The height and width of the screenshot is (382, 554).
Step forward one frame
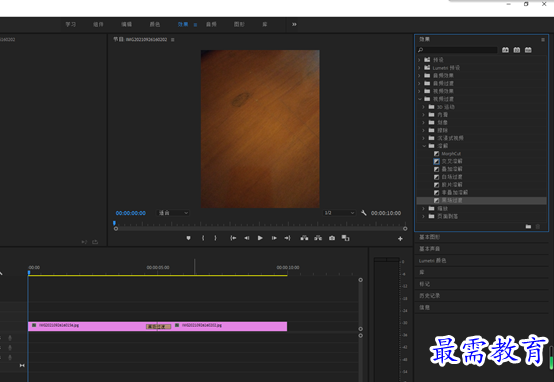click(274, 238)
